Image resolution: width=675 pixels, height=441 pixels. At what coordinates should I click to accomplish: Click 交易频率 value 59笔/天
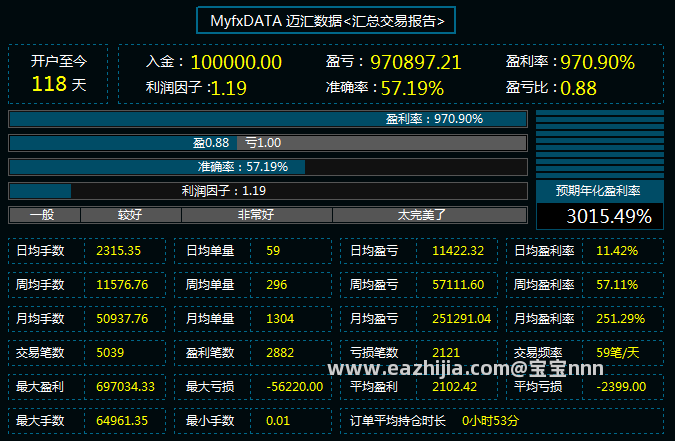618,353
